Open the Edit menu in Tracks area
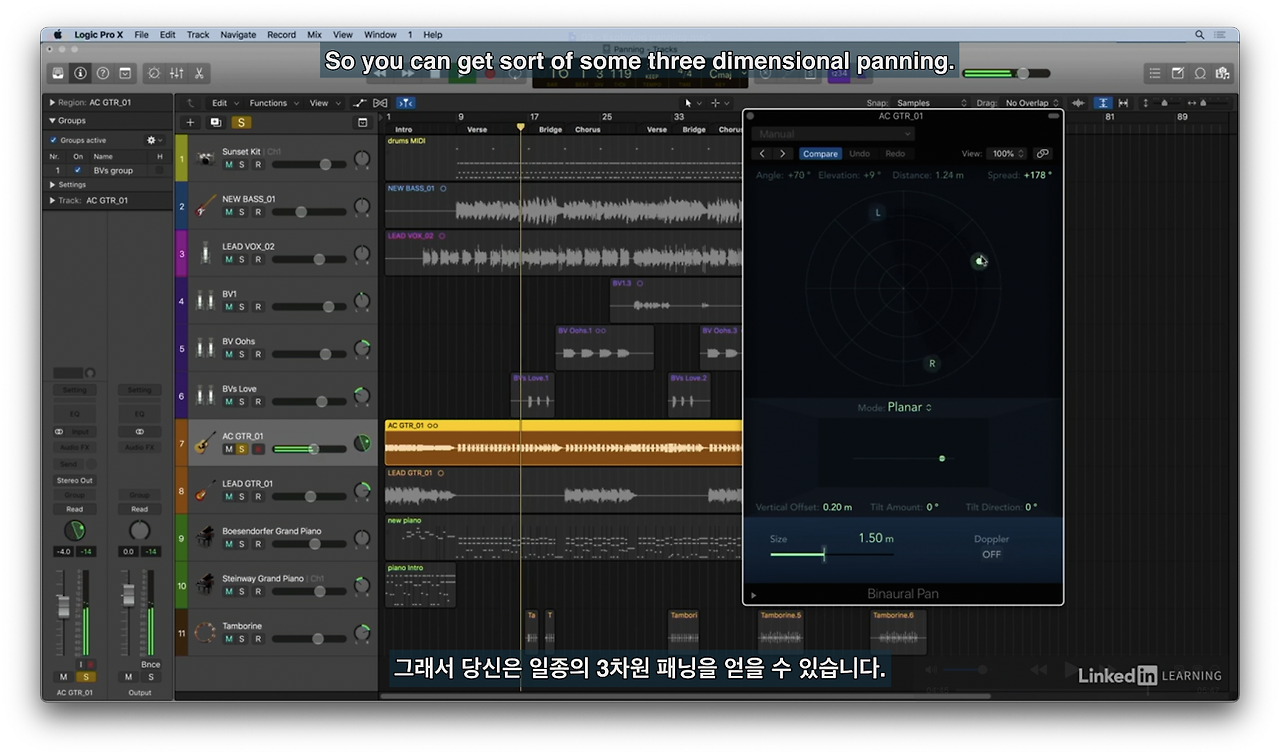Image resolution: width=1280 pixels, height=756 pixels. (223, 103)
